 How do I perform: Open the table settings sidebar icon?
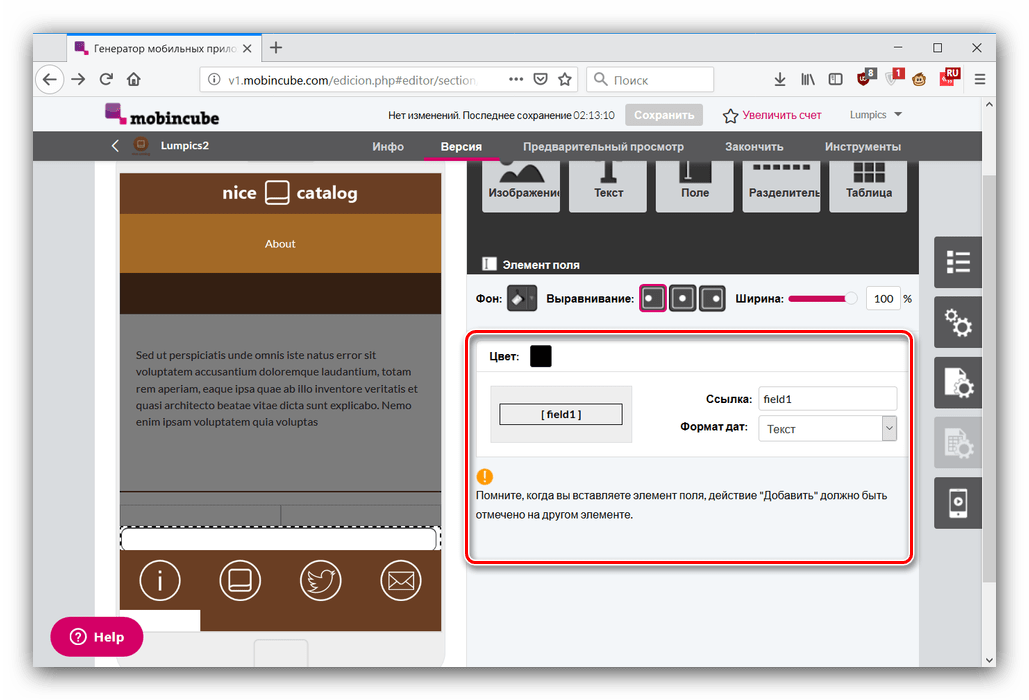point(957,443)
